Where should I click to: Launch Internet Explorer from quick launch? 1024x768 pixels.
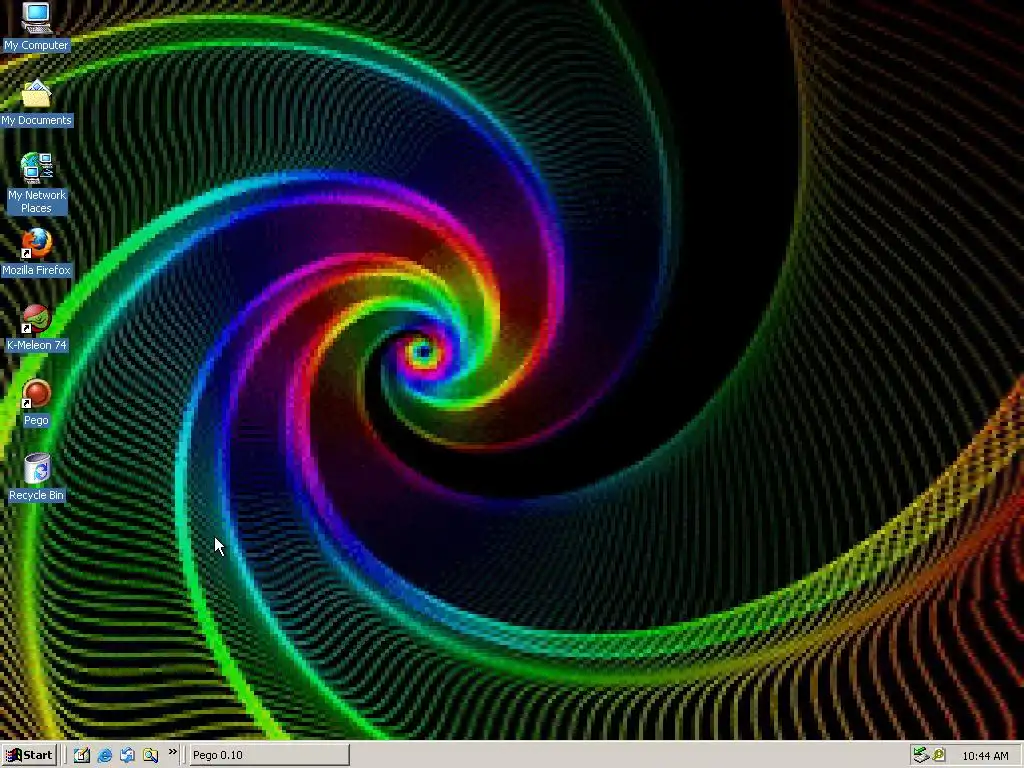point(104,755)
